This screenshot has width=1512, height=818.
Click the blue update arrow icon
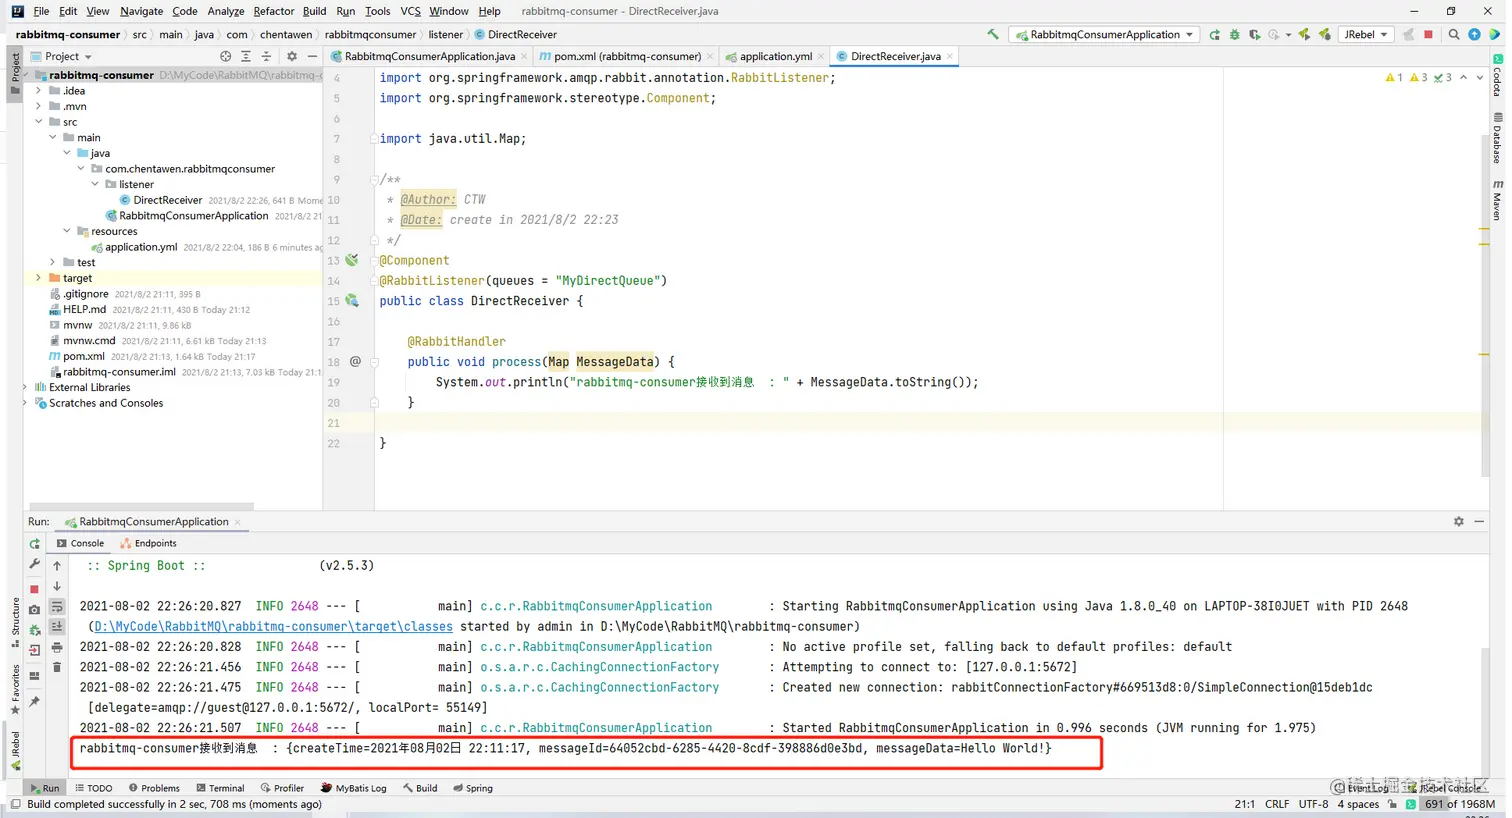pyautogui.click(x=1474, y=34)
